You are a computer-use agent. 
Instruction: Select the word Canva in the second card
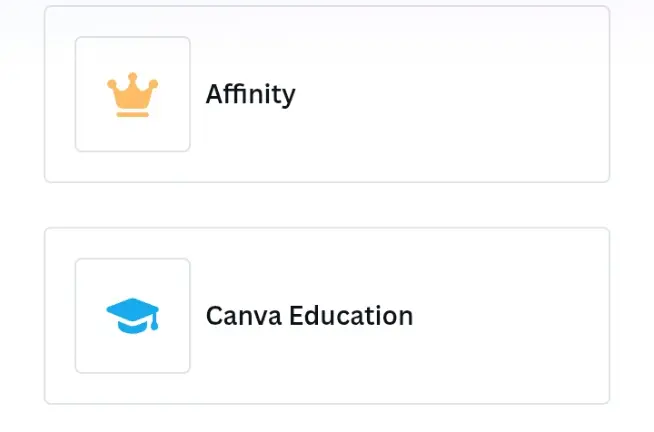click(244, 316)
